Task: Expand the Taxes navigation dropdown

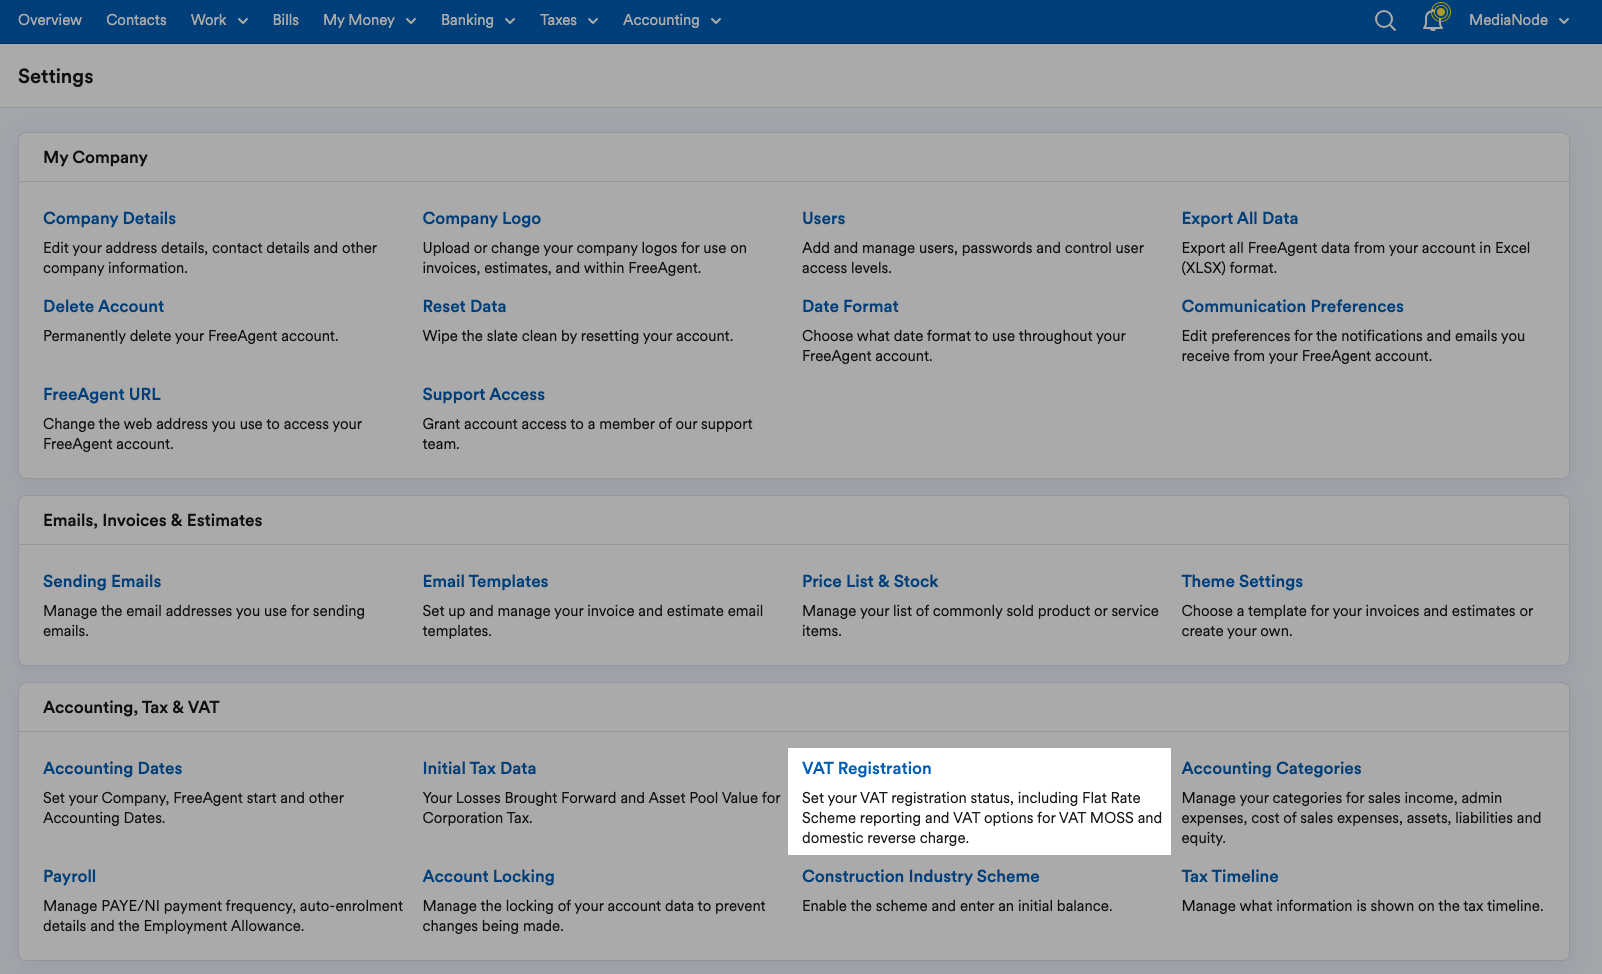Action: [568, 20]
